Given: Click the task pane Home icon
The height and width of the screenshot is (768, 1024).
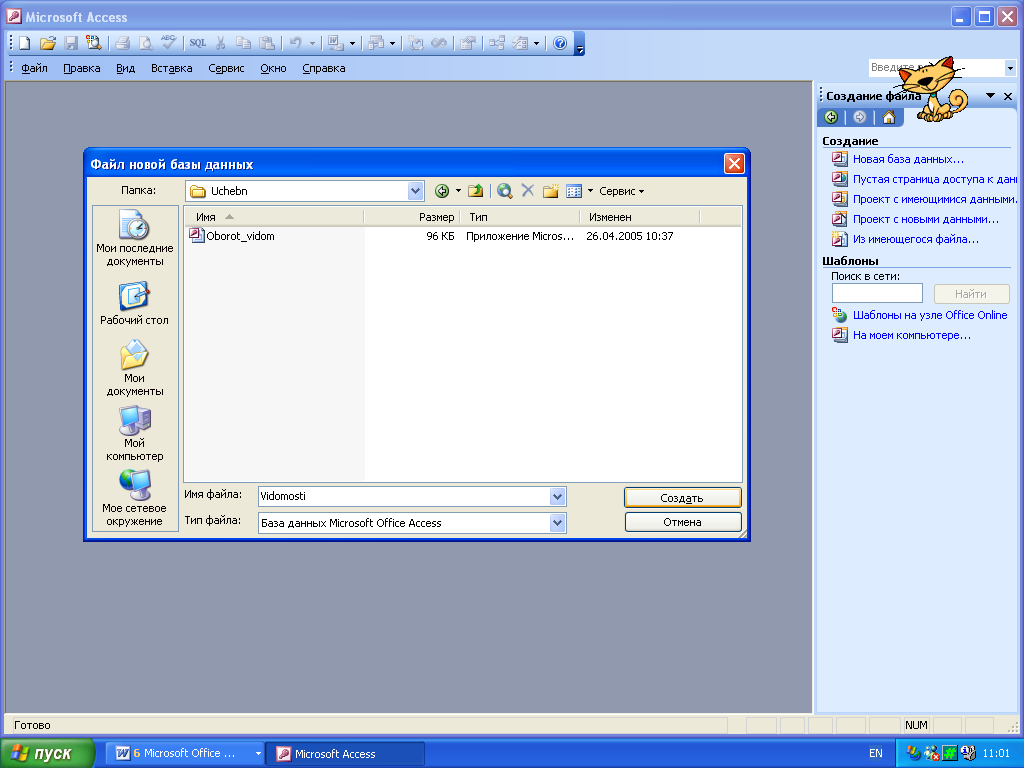Looking at the screenshot, I should (889, 118).
